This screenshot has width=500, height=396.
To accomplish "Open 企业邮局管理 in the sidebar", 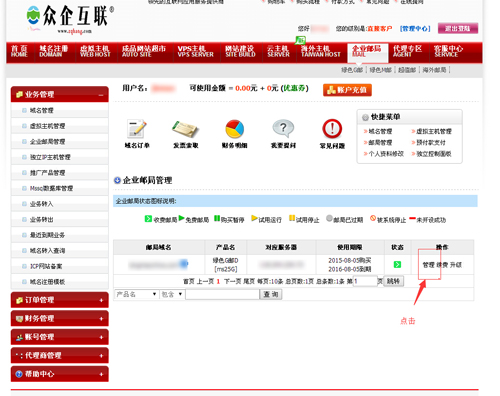I will 47,142.
